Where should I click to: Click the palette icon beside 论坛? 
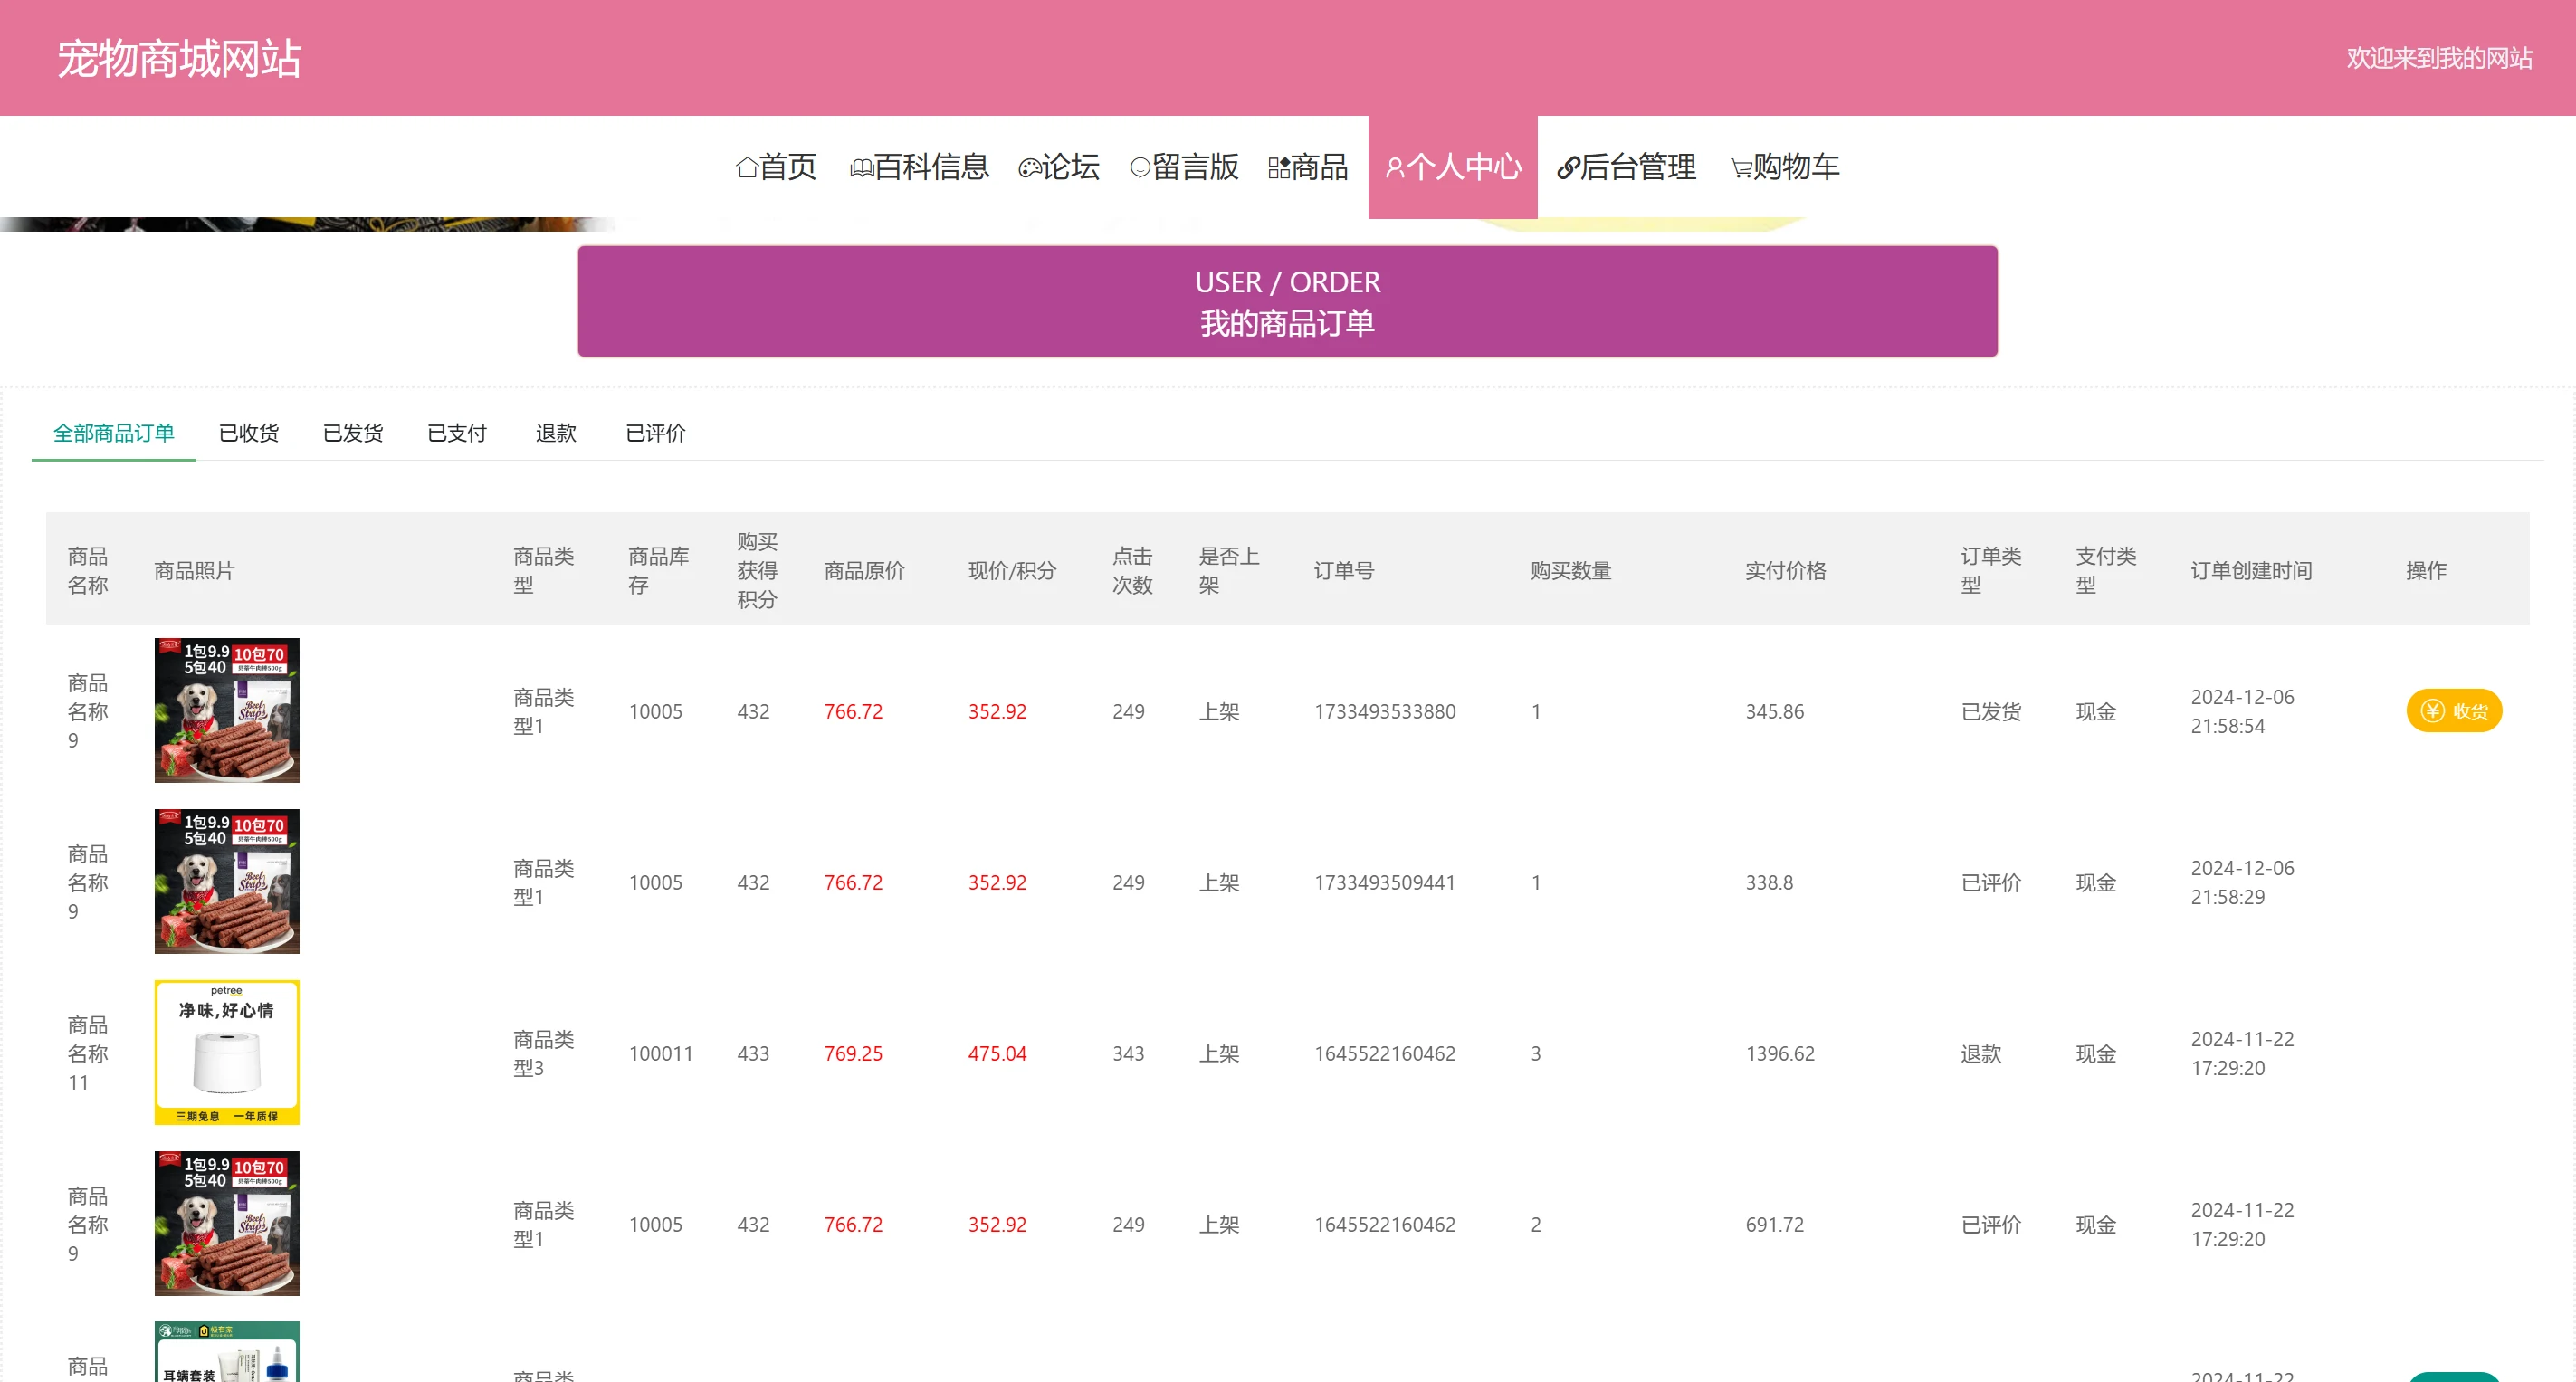click(1029, 168)
